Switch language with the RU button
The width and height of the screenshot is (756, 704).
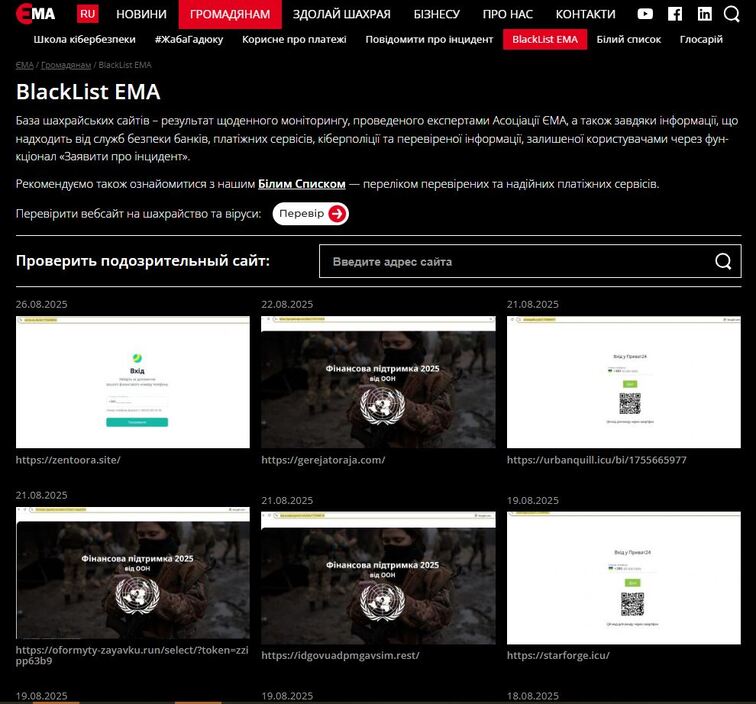click(x=88, y=14)
